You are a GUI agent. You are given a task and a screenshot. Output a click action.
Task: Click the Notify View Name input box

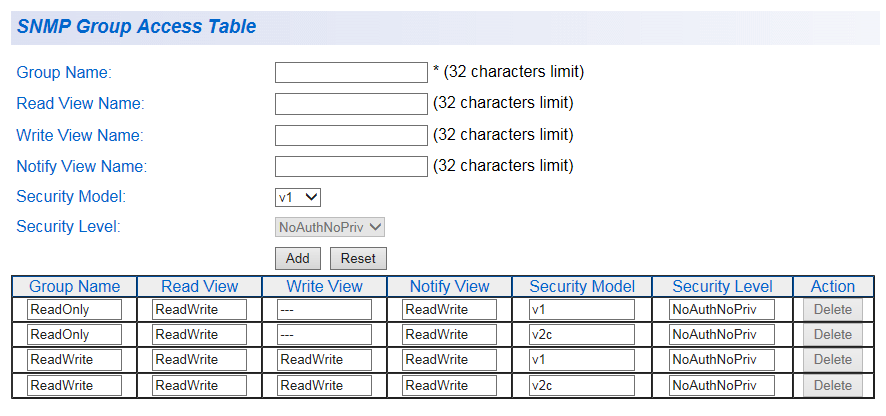(351, 167)
